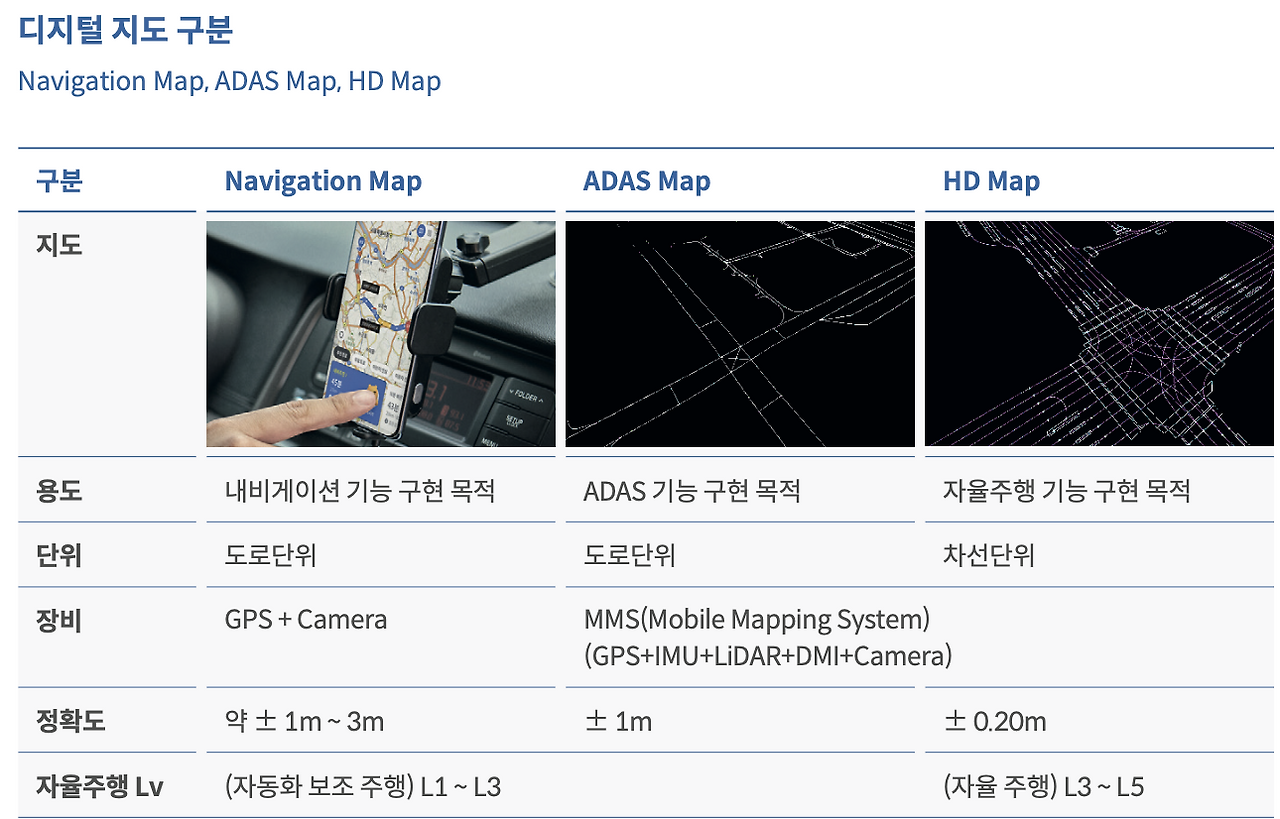Image resolution: width=1280 pixels, height=819 pixels.
Task: Select the ADAS Map column header
Action: (647, 181)
